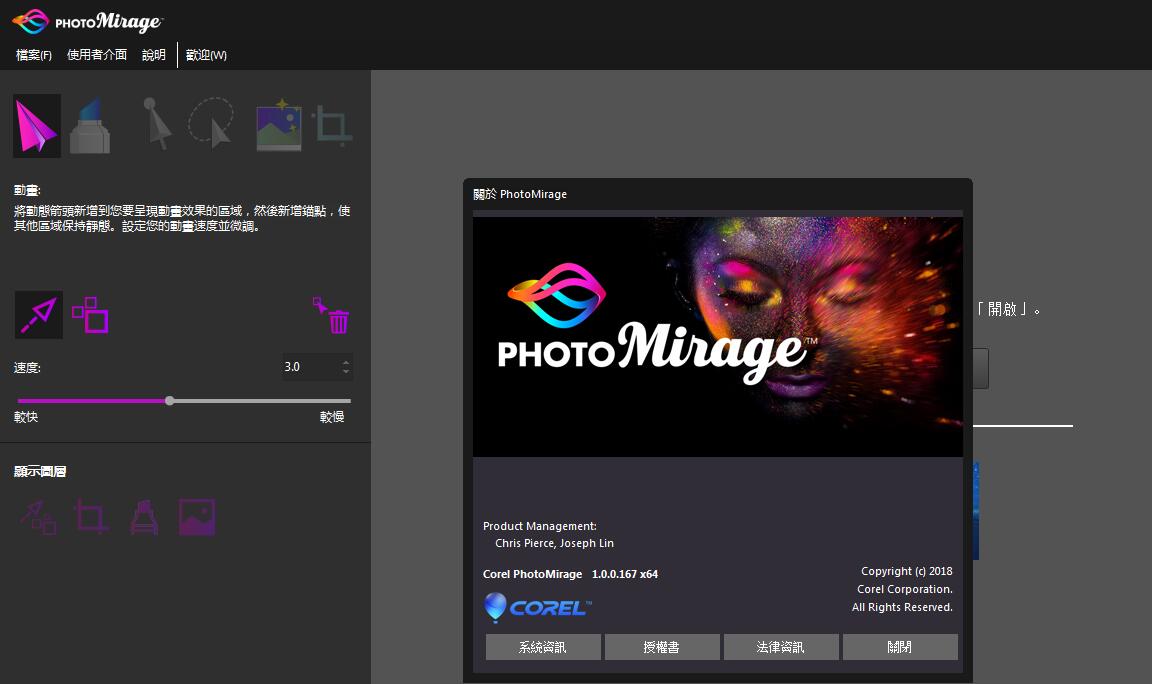Screen dimensions: 1152x684
Task: Toggle image layer visibility icon
Action: coord(197,517)
